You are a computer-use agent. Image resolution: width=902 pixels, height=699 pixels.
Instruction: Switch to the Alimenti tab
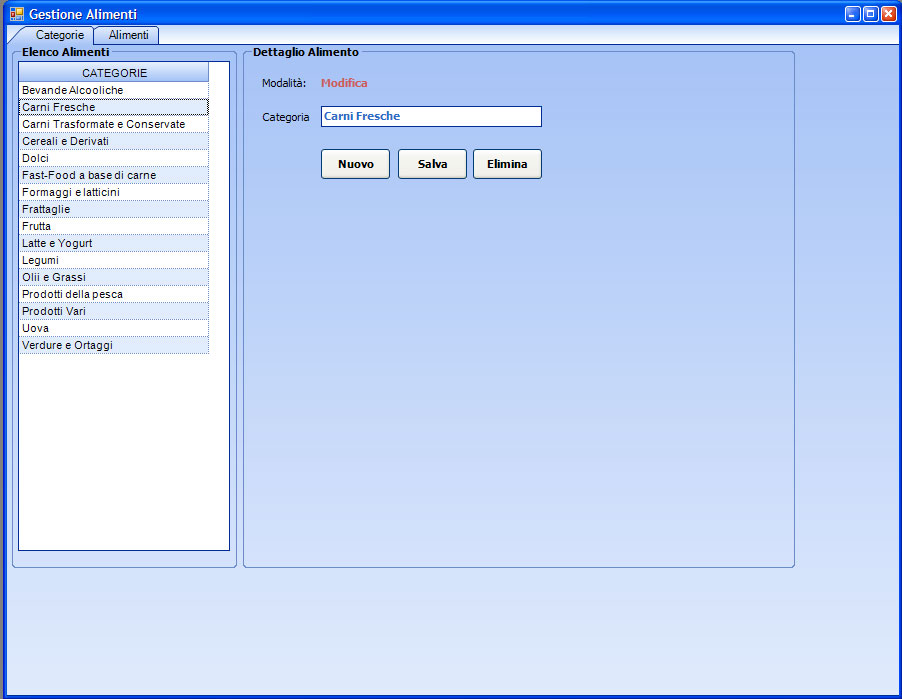click(128, 35)
